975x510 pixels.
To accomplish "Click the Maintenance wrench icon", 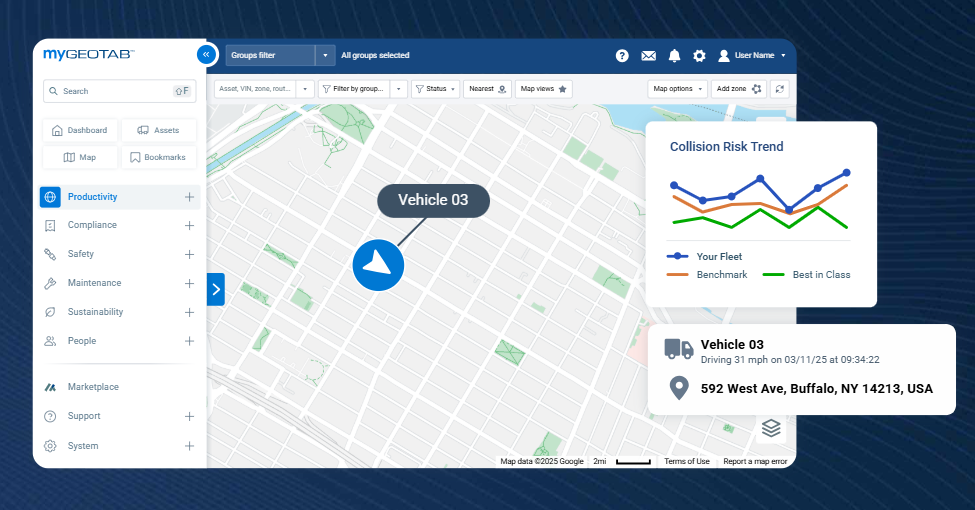I will (x=50, y=283).
